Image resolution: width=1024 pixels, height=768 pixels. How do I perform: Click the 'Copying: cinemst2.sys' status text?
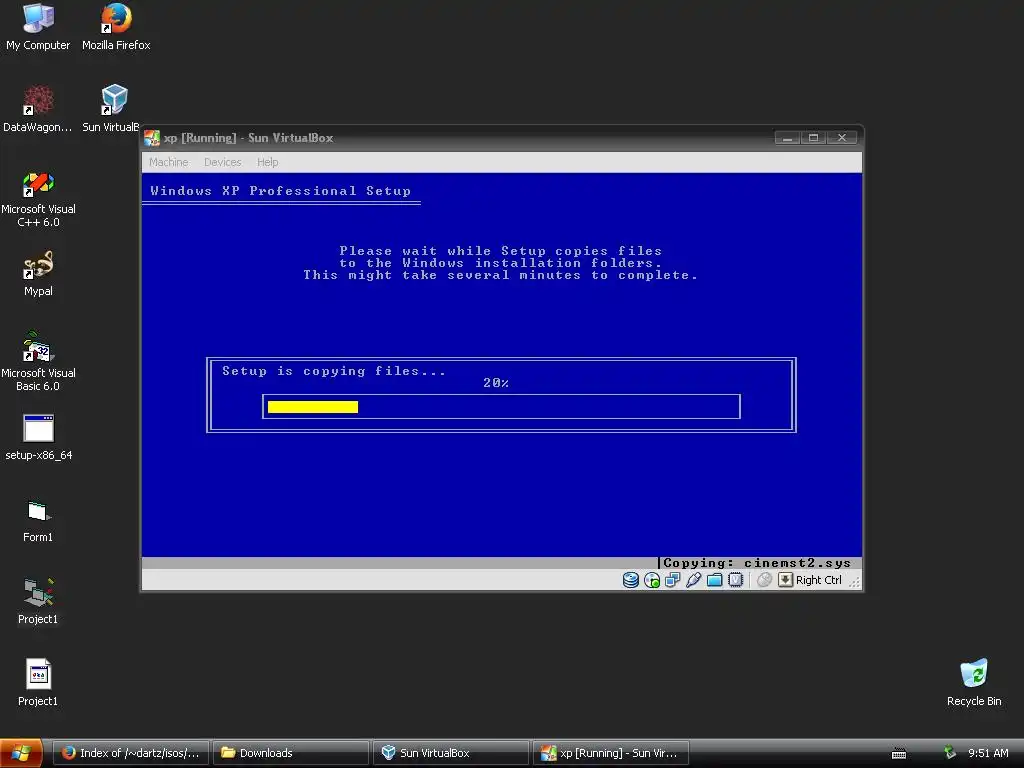(x=757, y=563)
